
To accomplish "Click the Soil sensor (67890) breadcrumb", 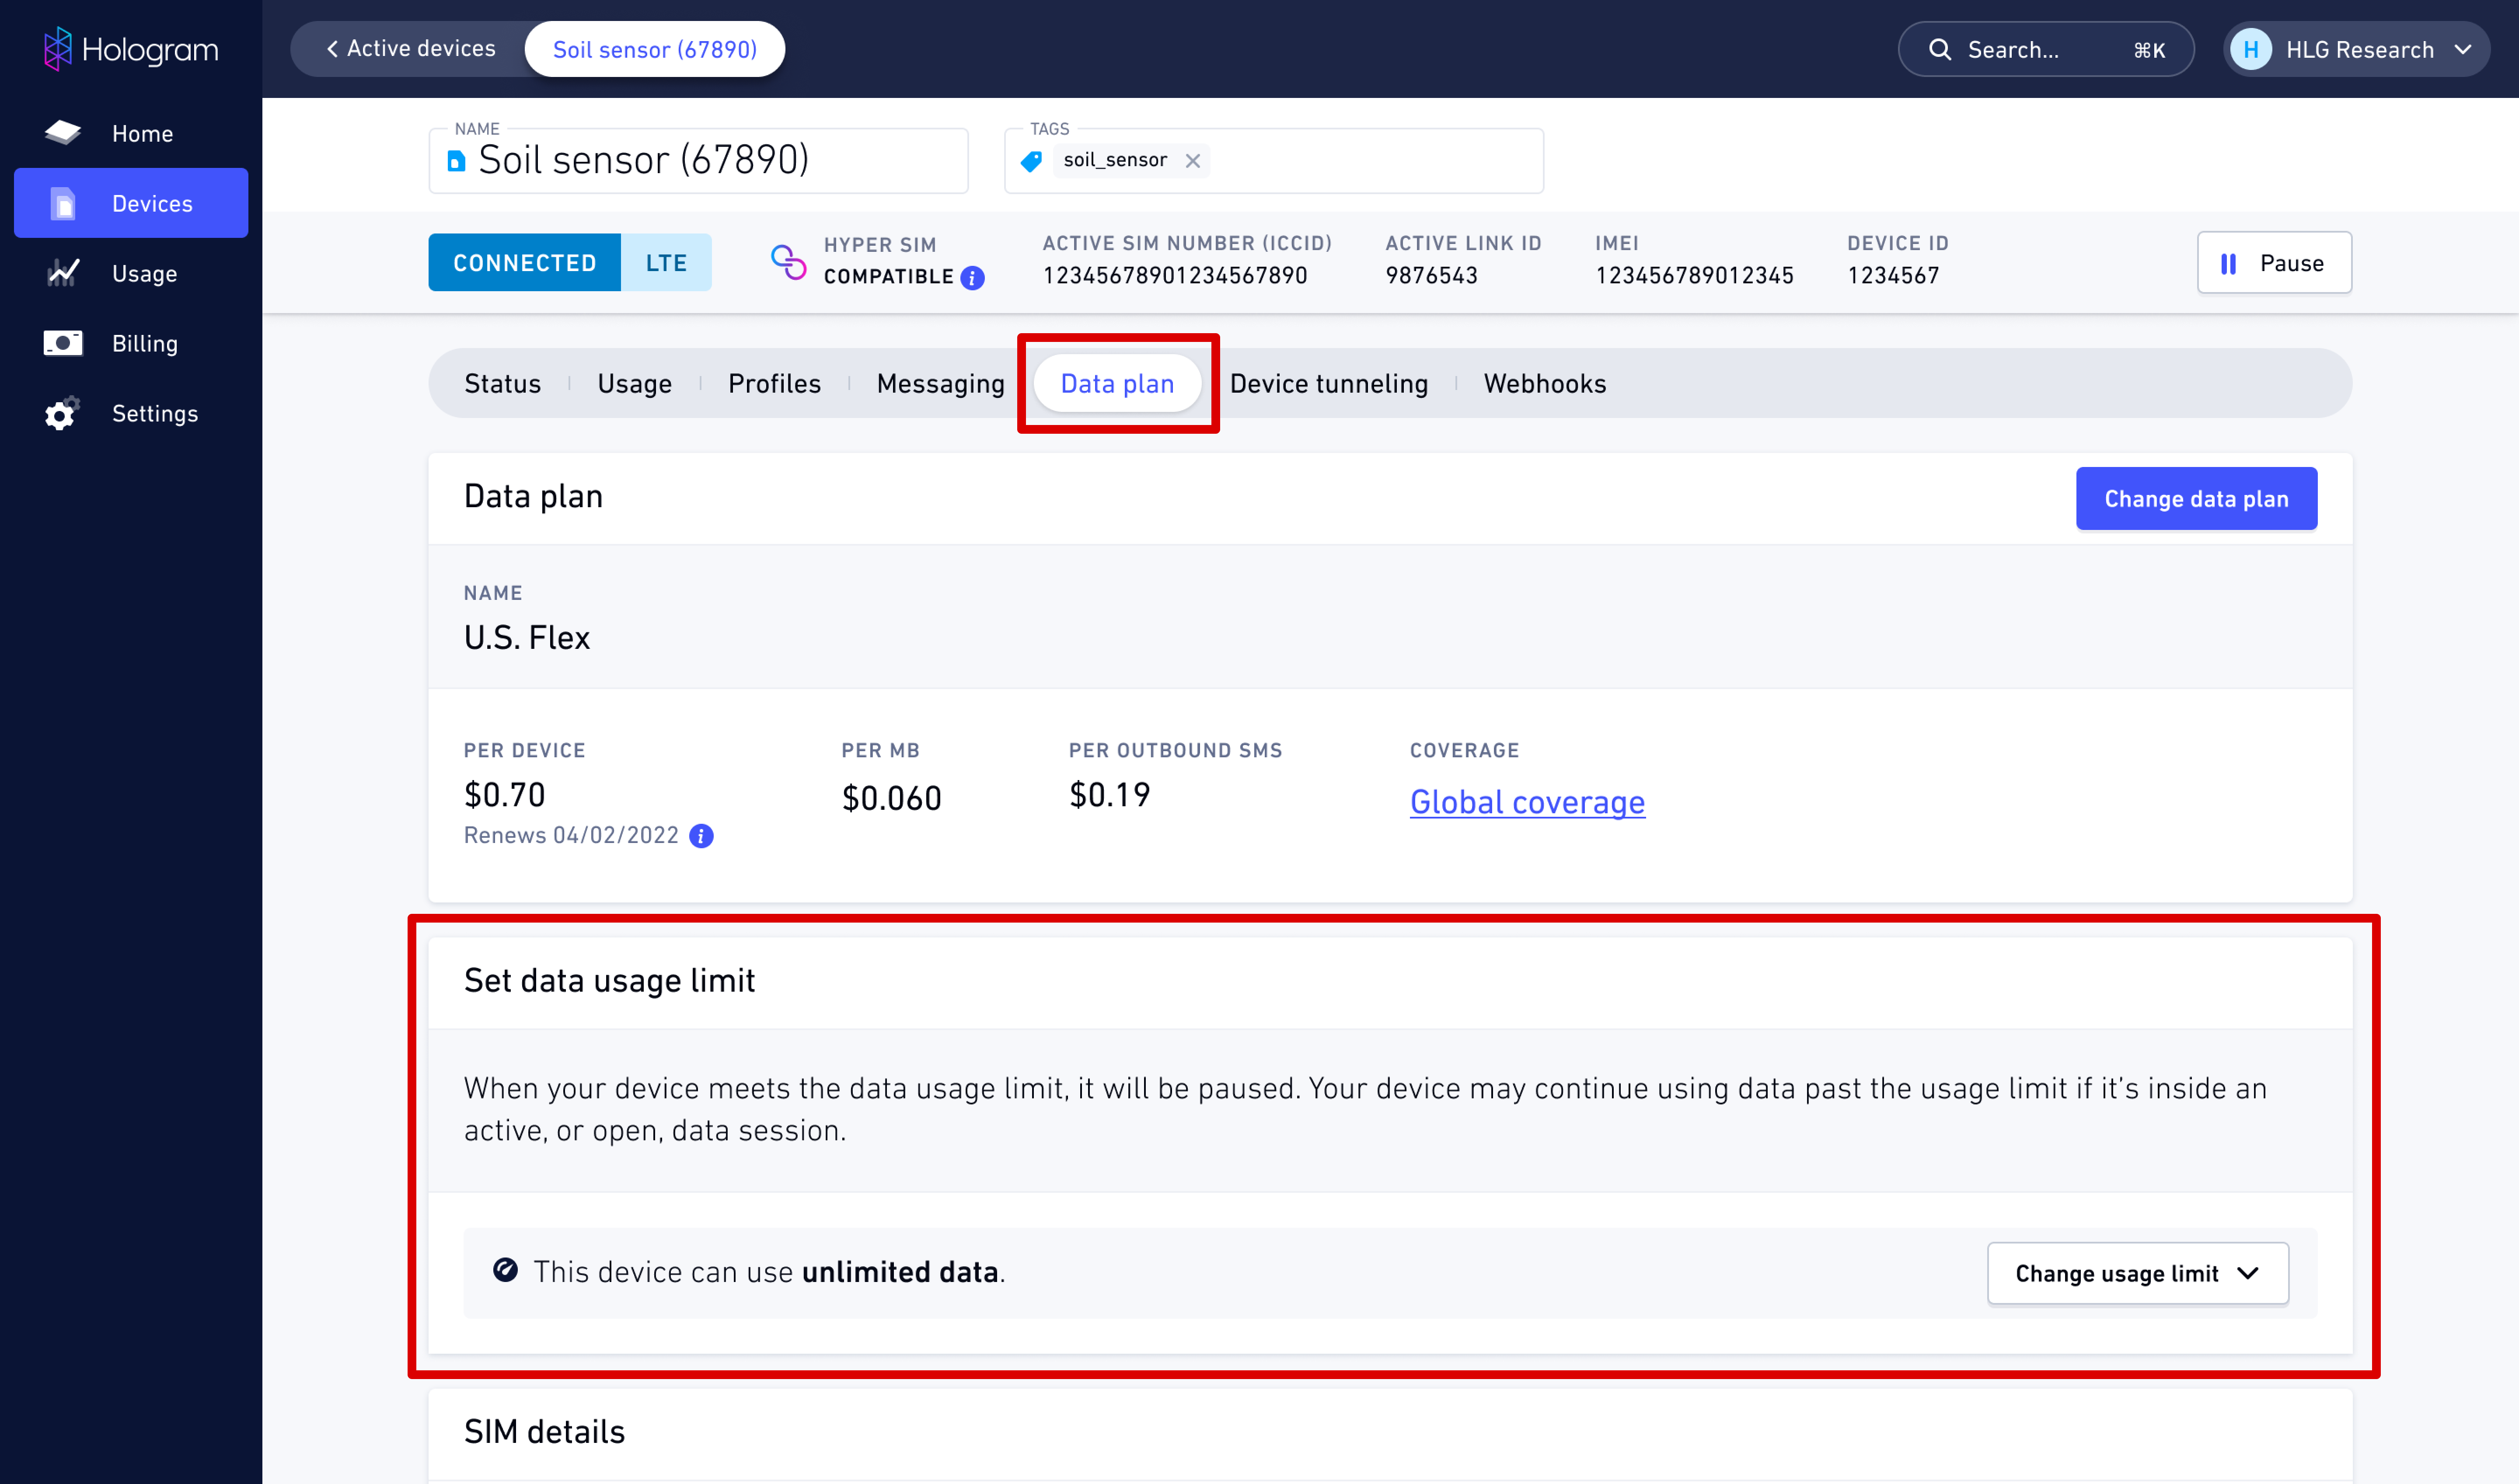I will point(655,49).
